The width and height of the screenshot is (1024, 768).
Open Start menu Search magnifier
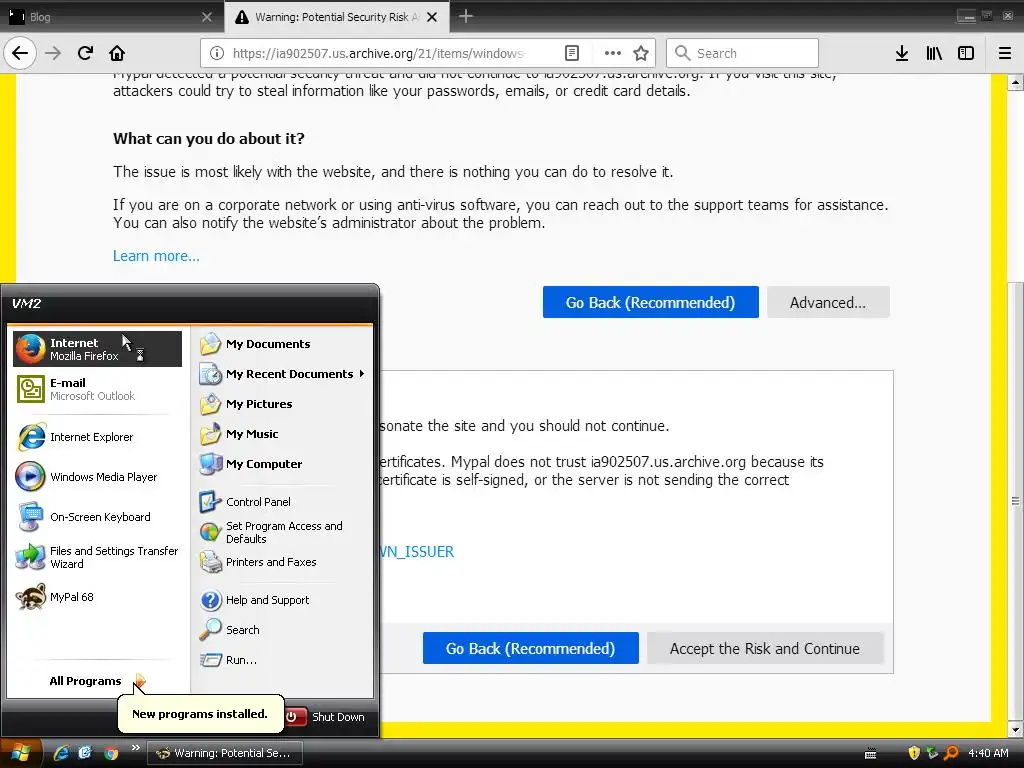tap(283, 630)
